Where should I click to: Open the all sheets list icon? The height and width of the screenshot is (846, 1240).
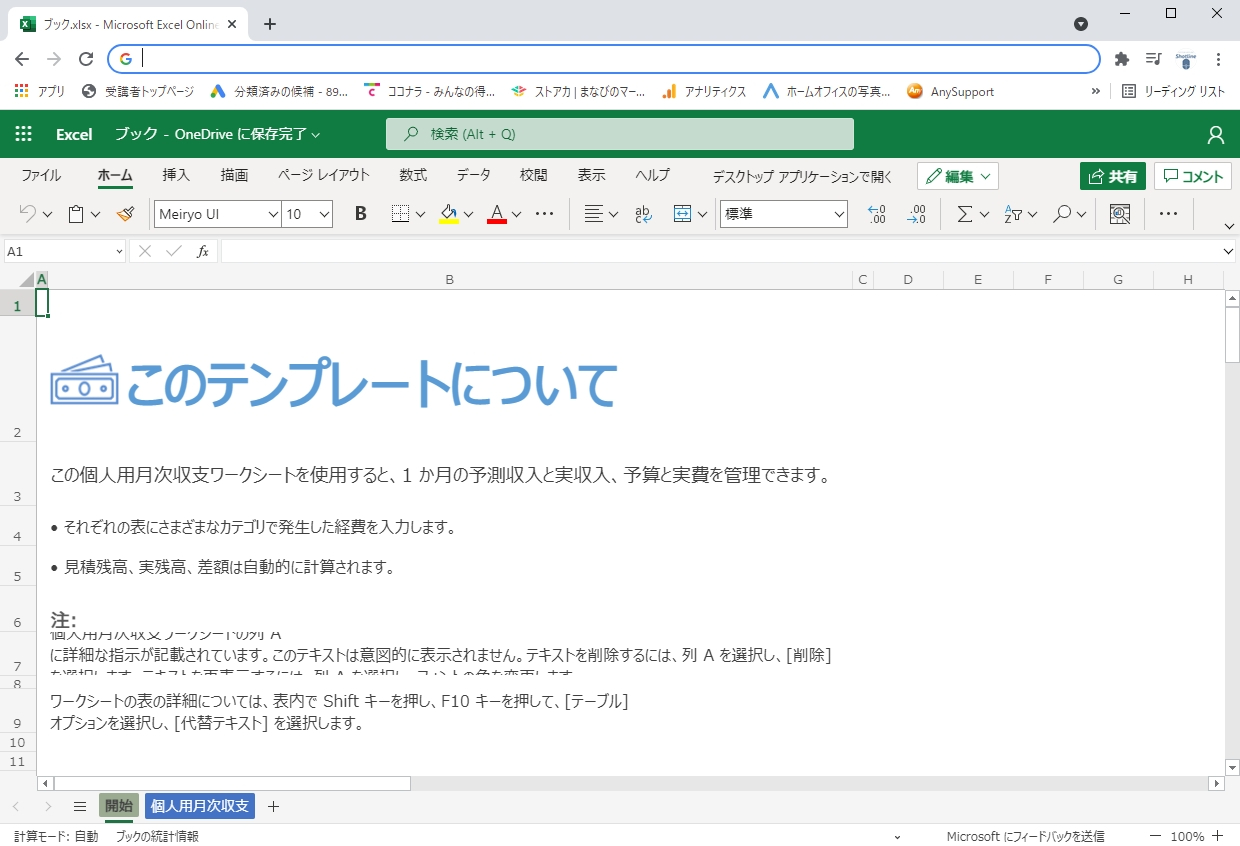pyautogui.click(x=80, y=806)
